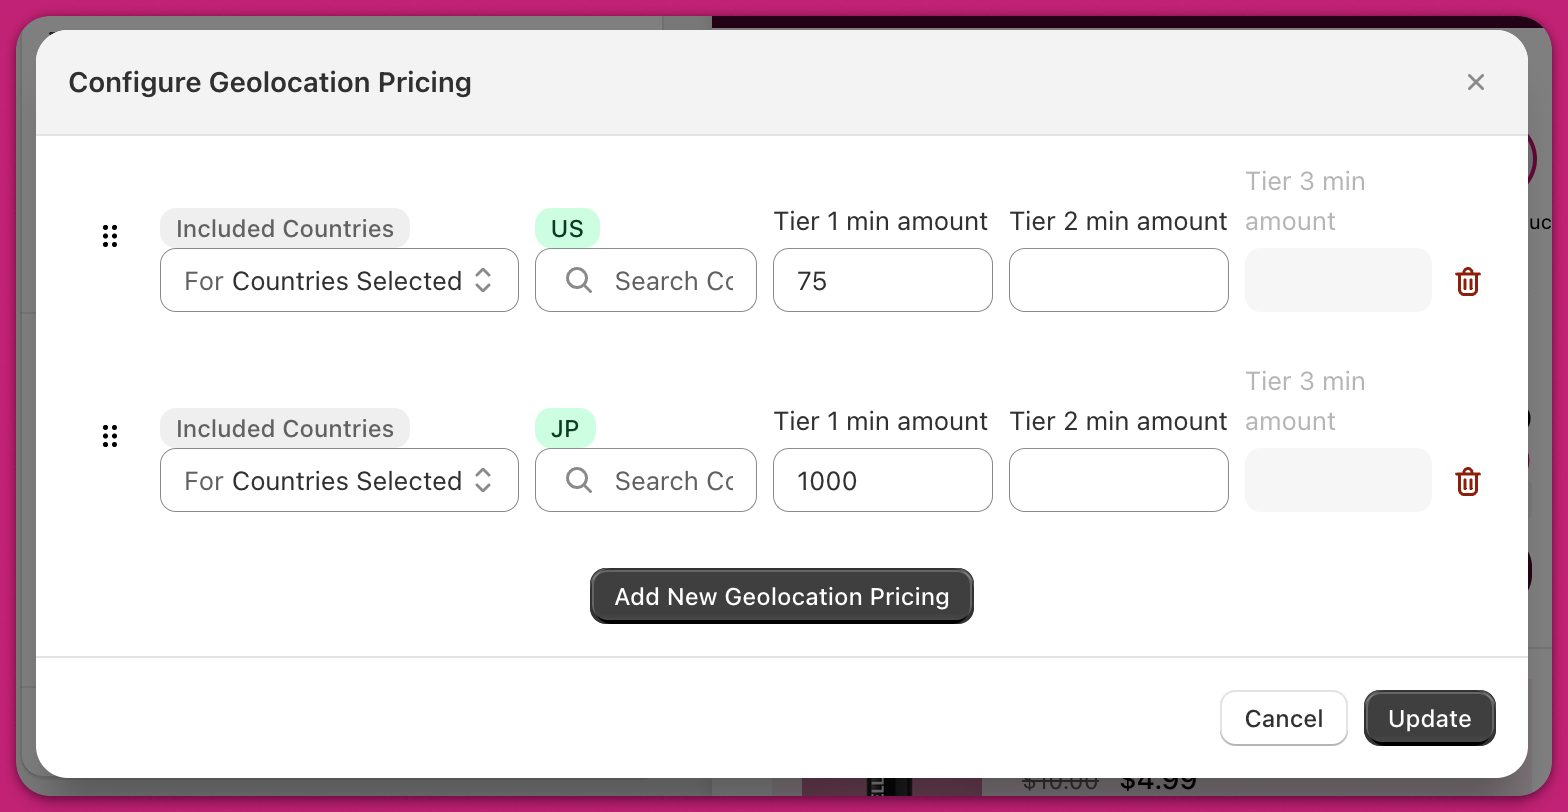The height and width of the screenshot is (812, 1568).
Task: Close the Configure Geolocation Pricing dialog
Action: pyautogui.click(x=1475, y=82)
